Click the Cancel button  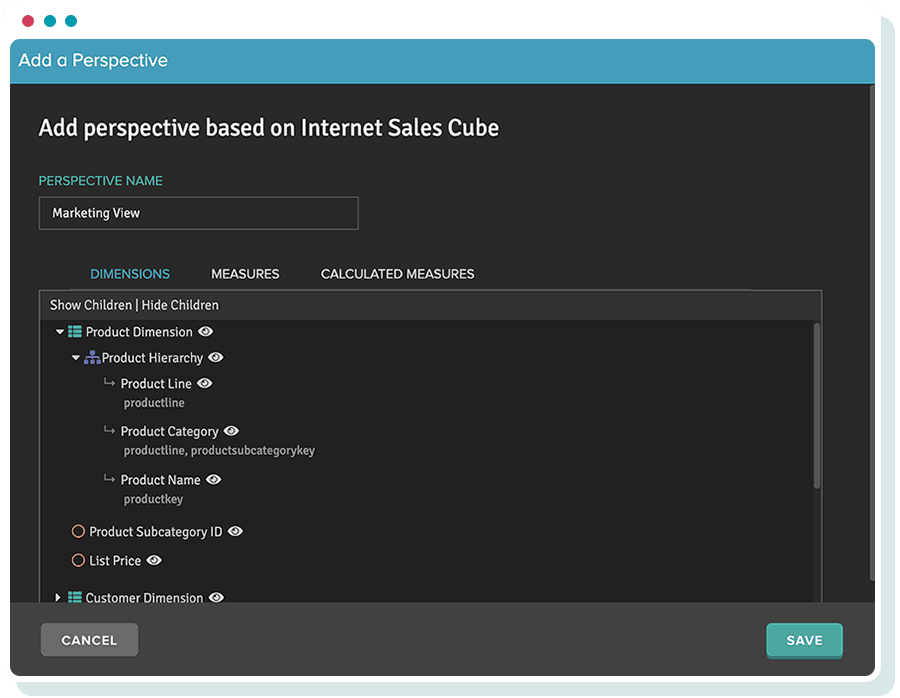coord(89,640)
